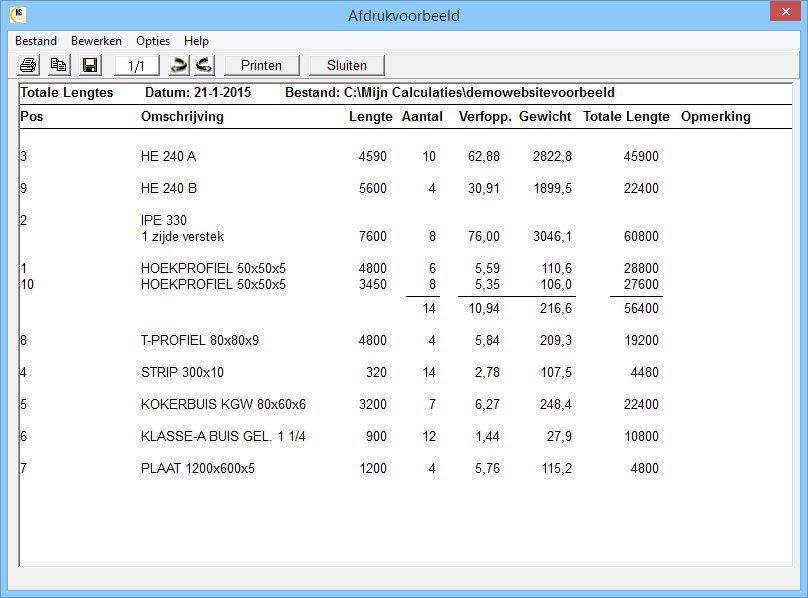Click the paint surface value 30,91
808x598 pixels.
[484, 188]
